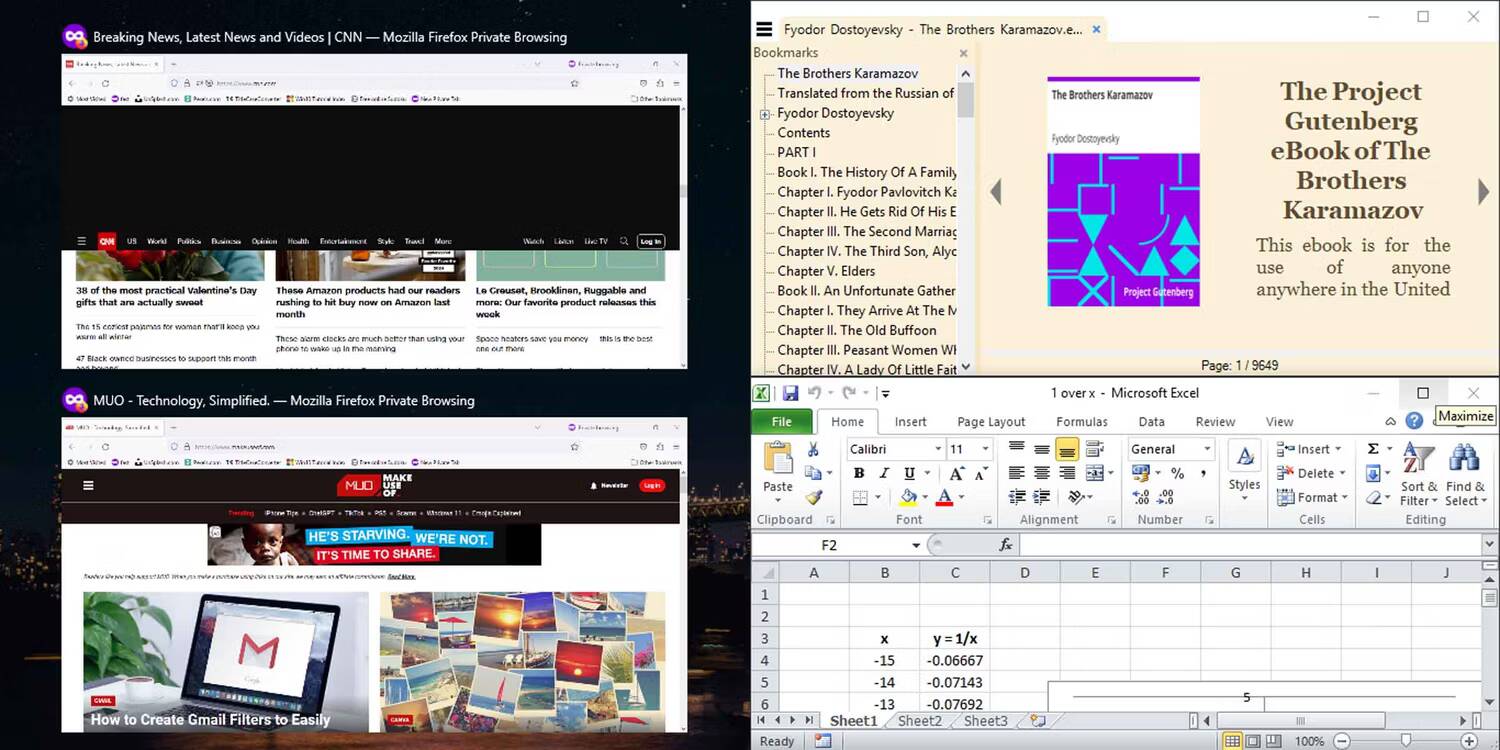Apply the Percent Style icon
Image resolution: width=1500 pixels, height=750 pixels.
1177,472
